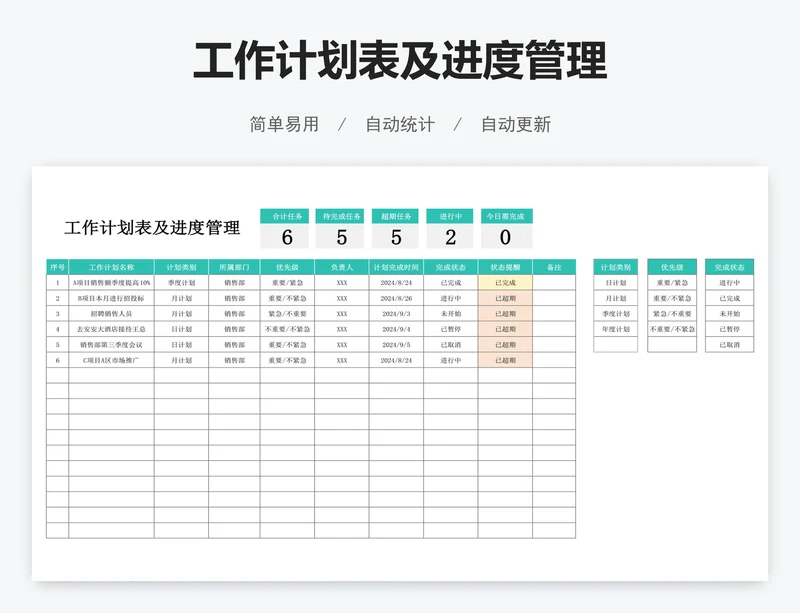Click the 待完成任务 summary label
The image size is (800, 613).
coord(342,216)
